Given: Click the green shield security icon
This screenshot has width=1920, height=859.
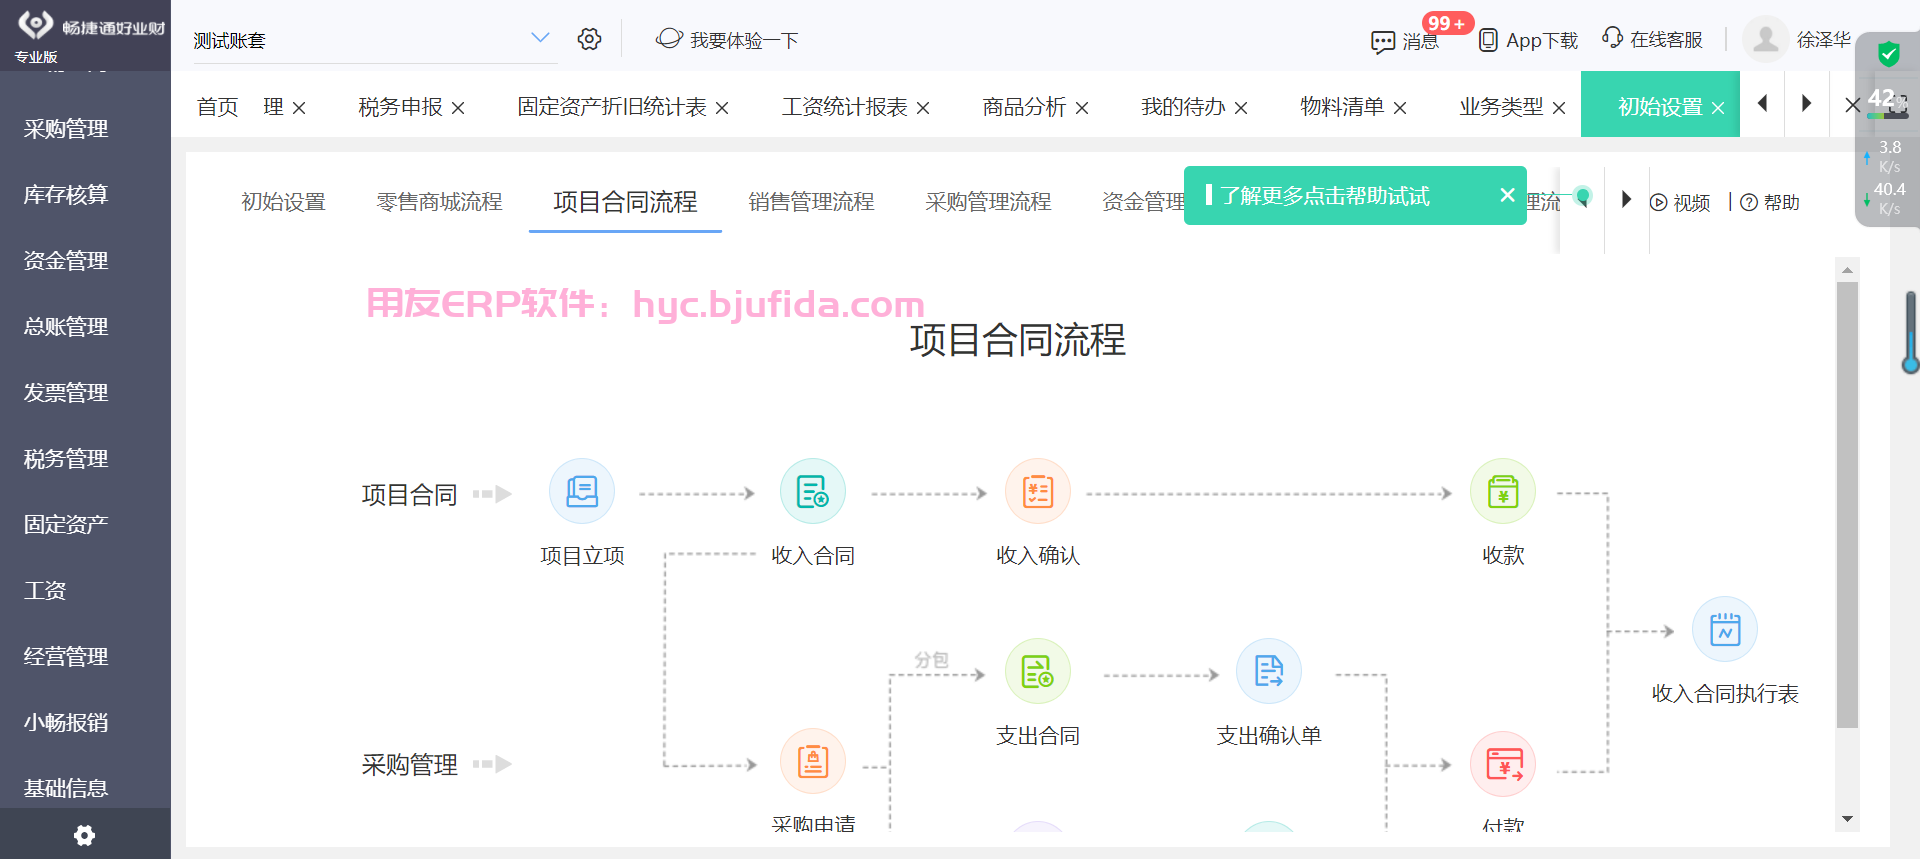Looking at the screenshot, I should pos(1888,54).
